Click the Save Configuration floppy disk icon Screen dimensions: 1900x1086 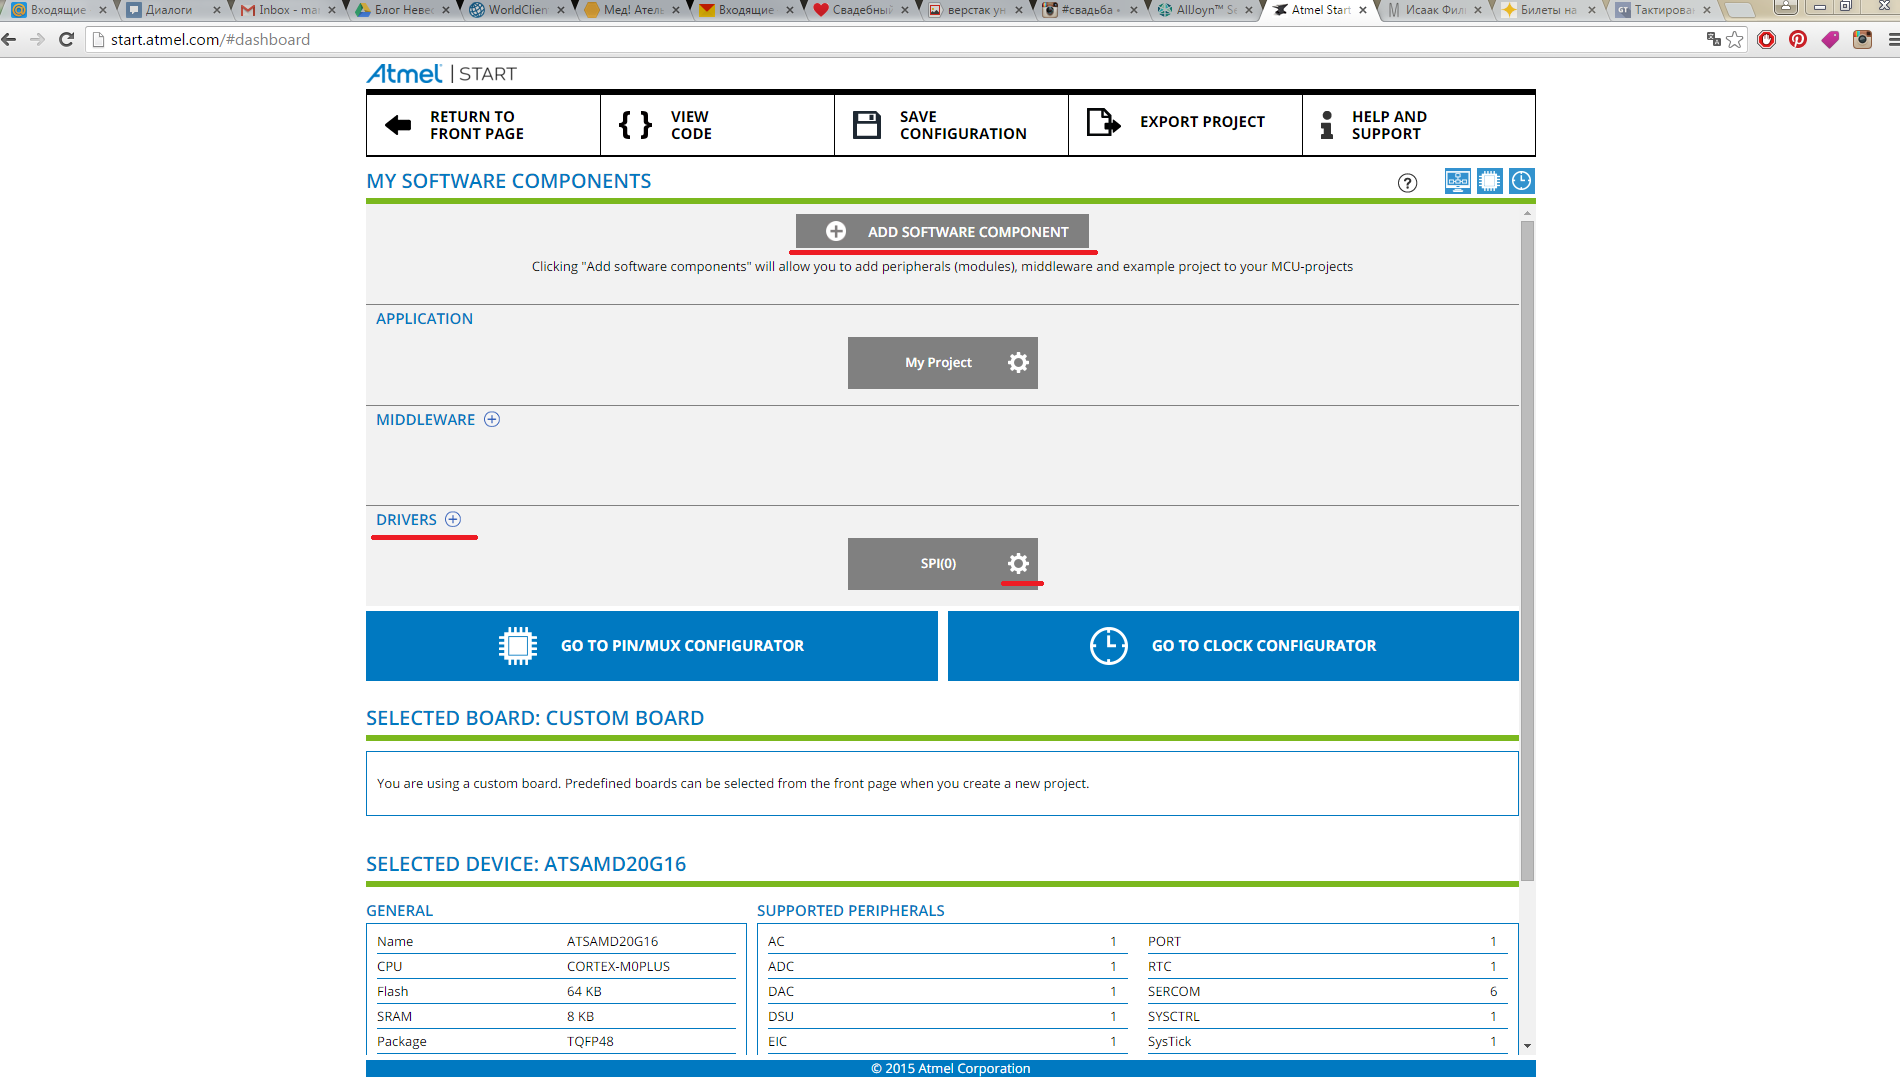coord(867,125)
